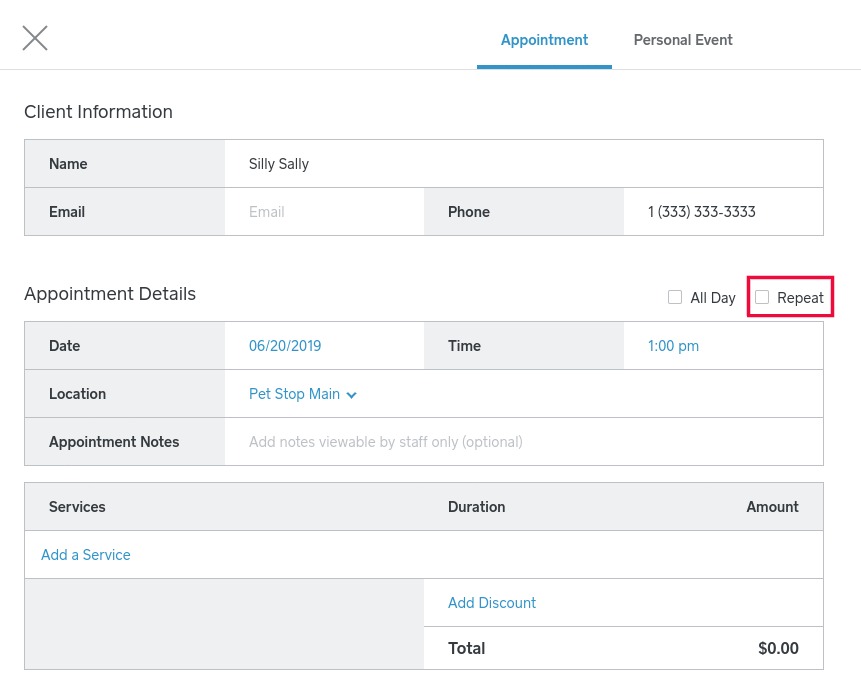Screen dimensions: 861x678
Task: Click the Client Information heading
Action: (98, 112)
